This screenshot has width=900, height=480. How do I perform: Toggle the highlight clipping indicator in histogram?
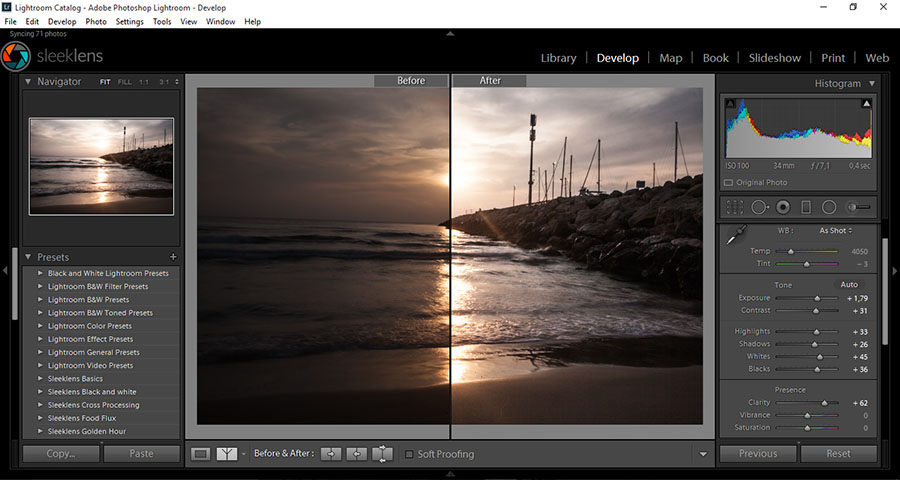866,103
